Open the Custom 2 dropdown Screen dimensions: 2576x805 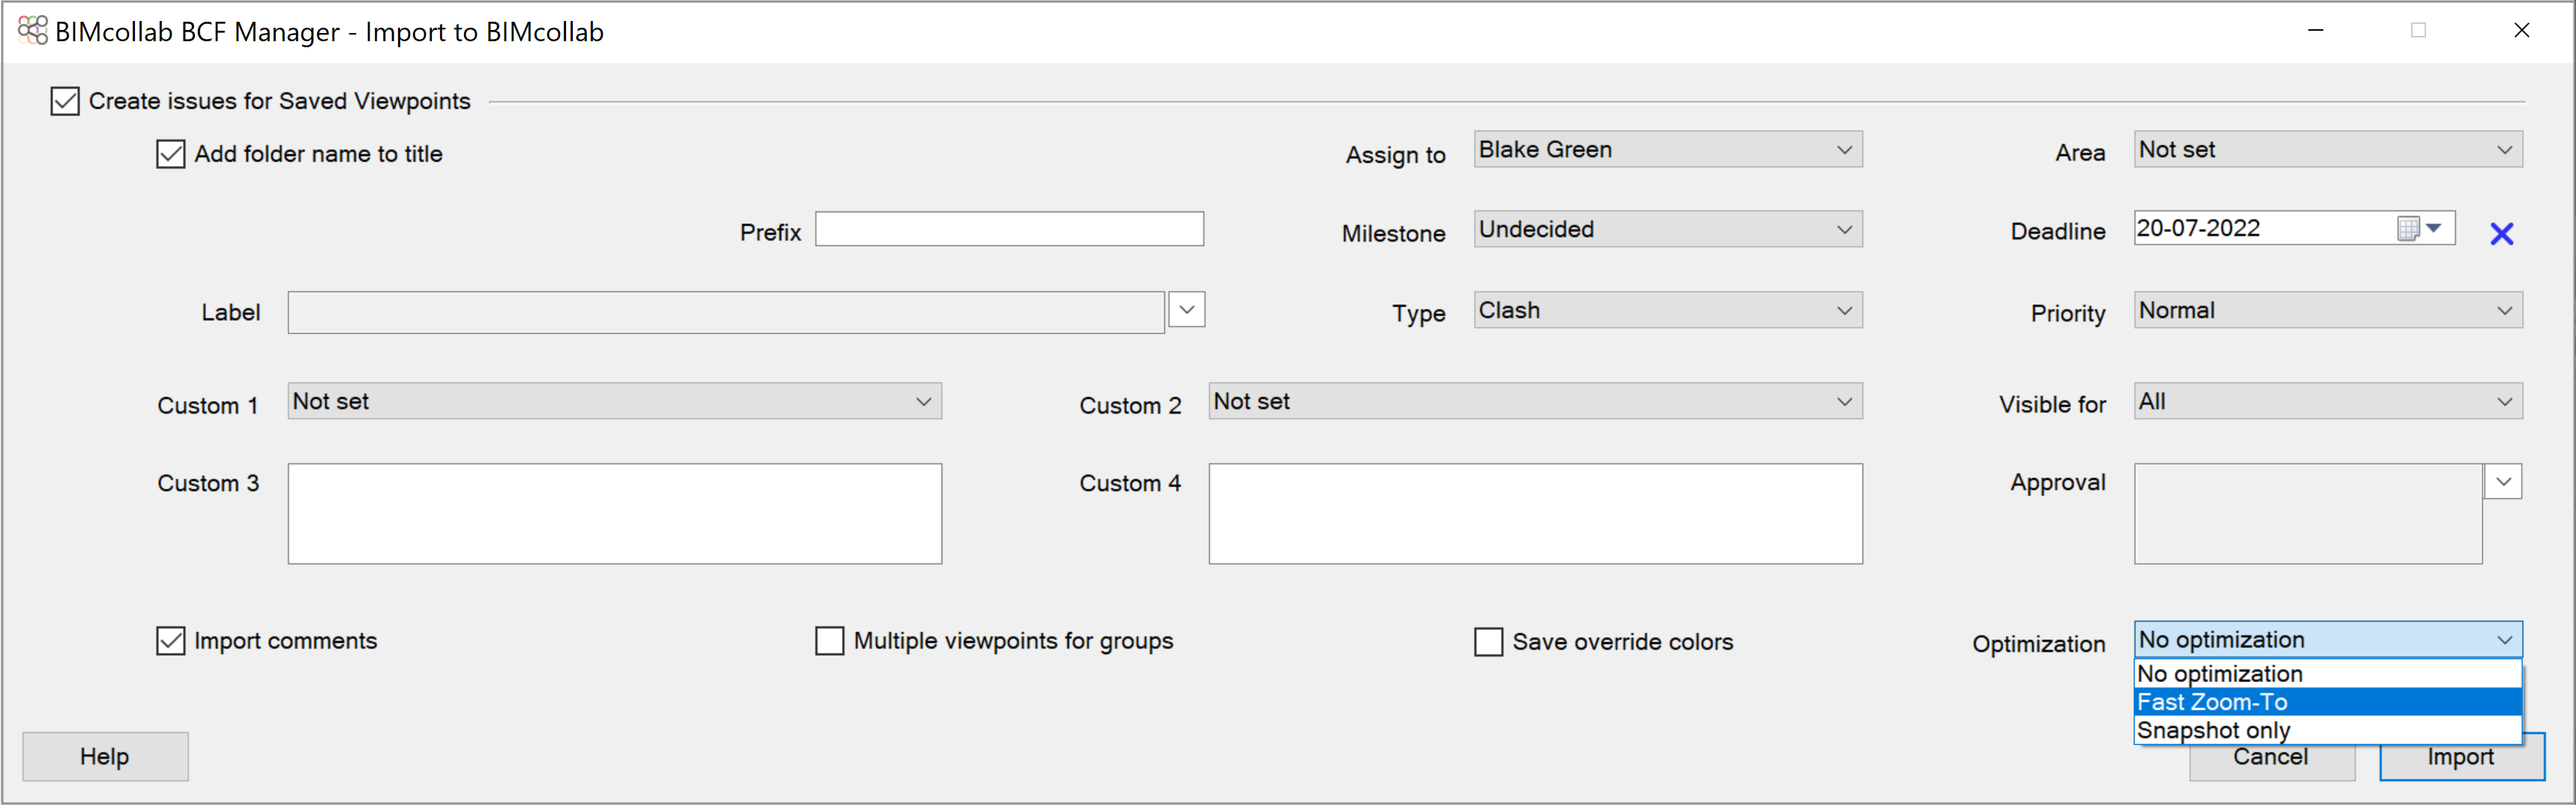pyautogui.click(x=1535, y=402)
